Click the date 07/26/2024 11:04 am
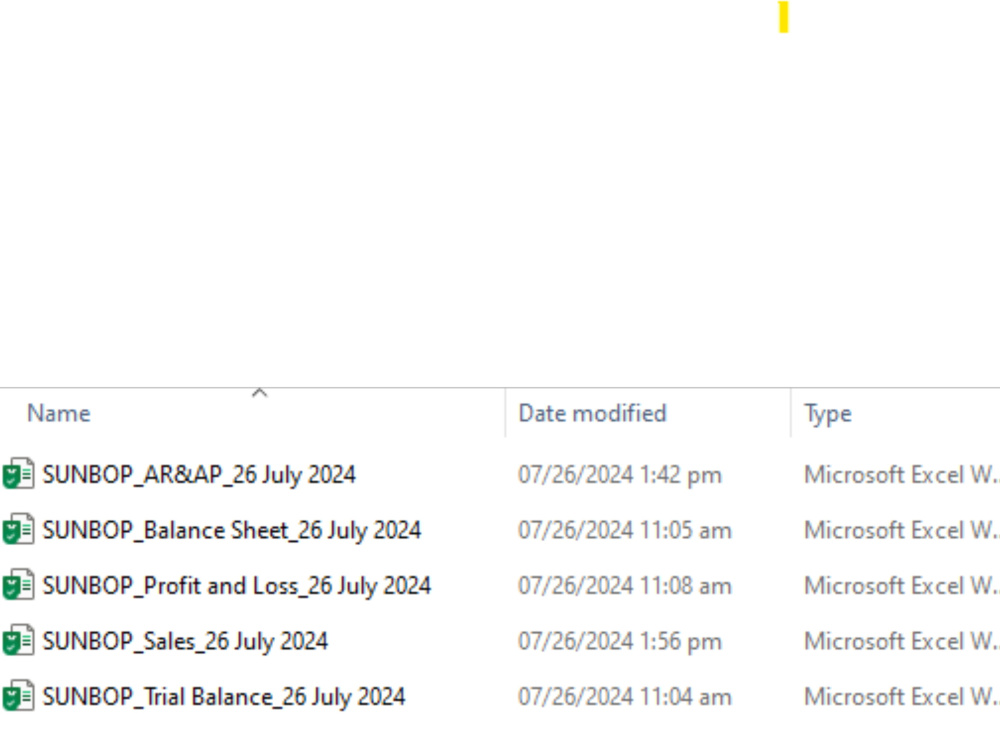 click(625, 697)
